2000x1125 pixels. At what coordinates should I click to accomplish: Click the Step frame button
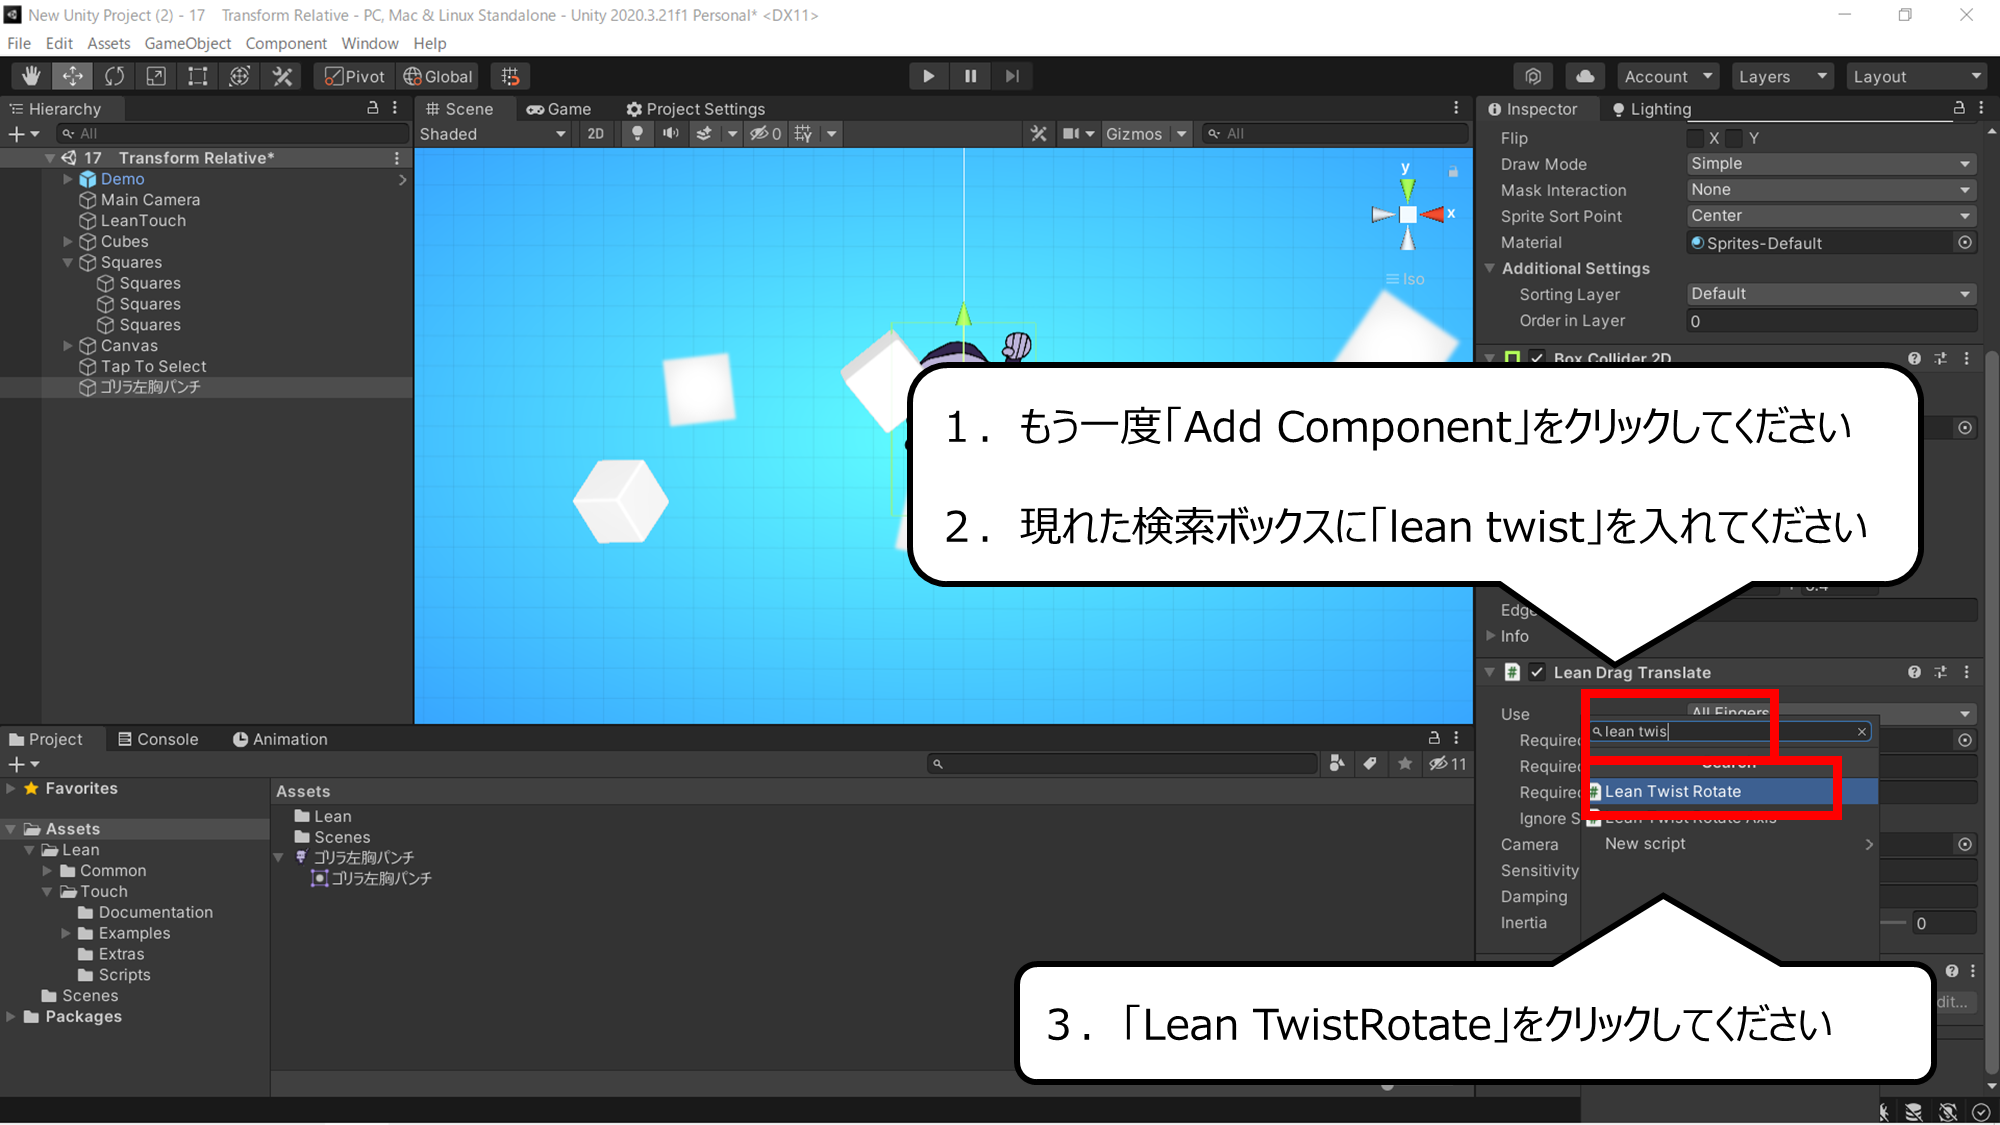1012,76
